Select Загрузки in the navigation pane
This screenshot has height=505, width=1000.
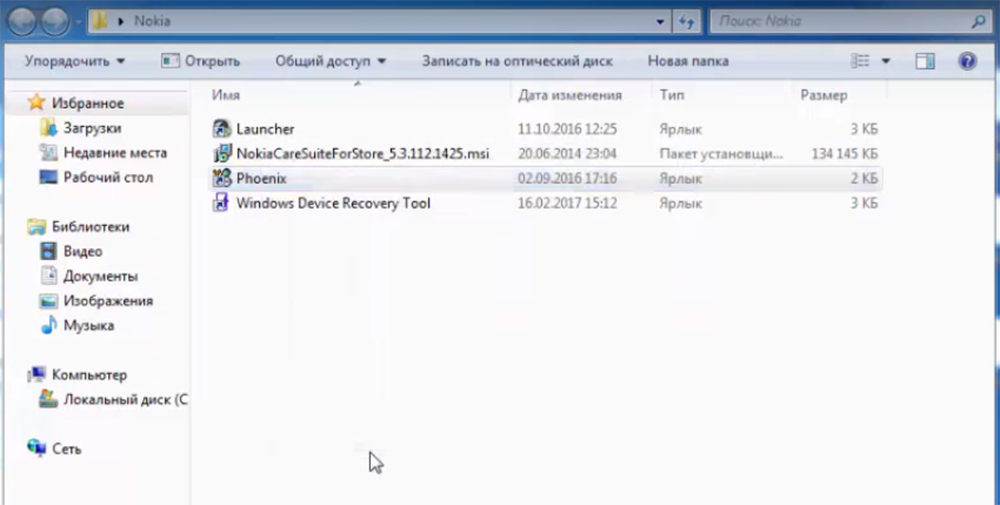coord(92,128)
